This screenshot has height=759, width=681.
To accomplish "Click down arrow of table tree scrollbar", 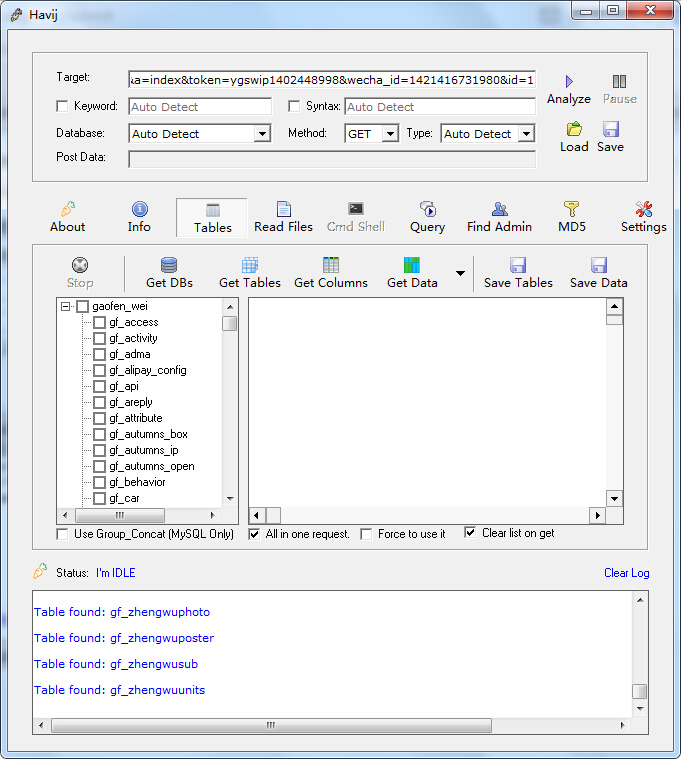I will point(230,499).
